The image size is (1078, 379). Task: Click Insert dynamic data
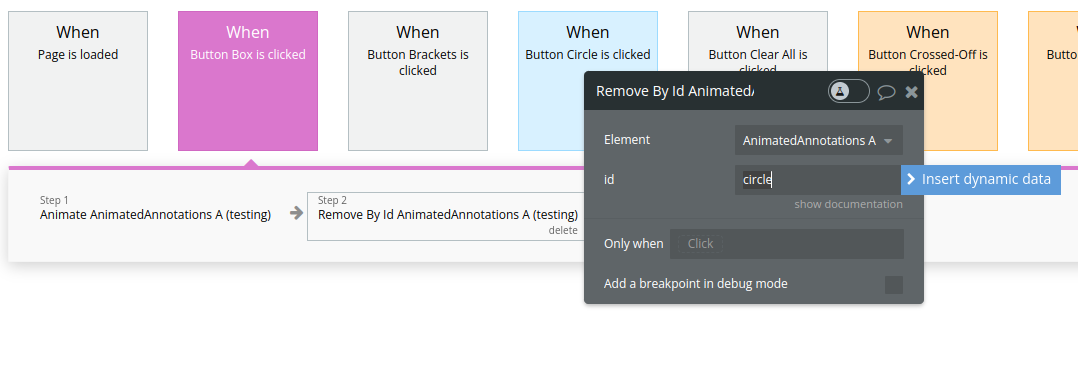(981, 180)
